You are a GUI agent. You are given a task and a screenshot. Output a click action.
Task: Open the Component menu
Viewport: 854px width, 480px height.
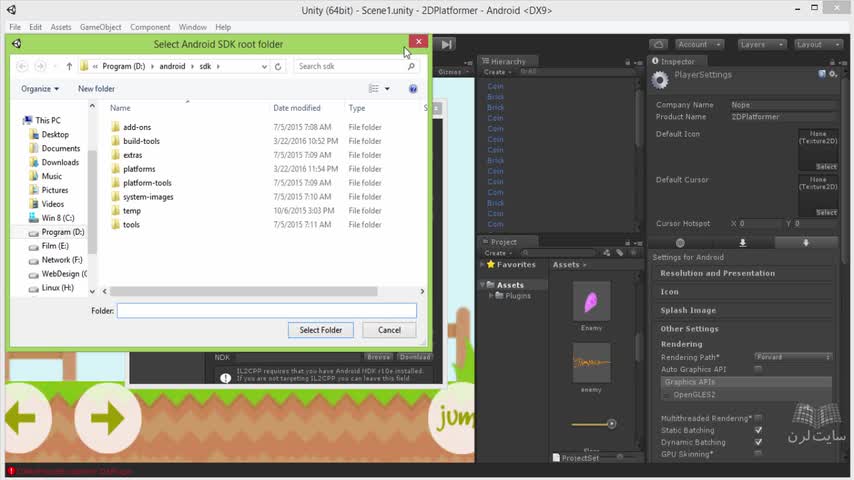[150, 27]
